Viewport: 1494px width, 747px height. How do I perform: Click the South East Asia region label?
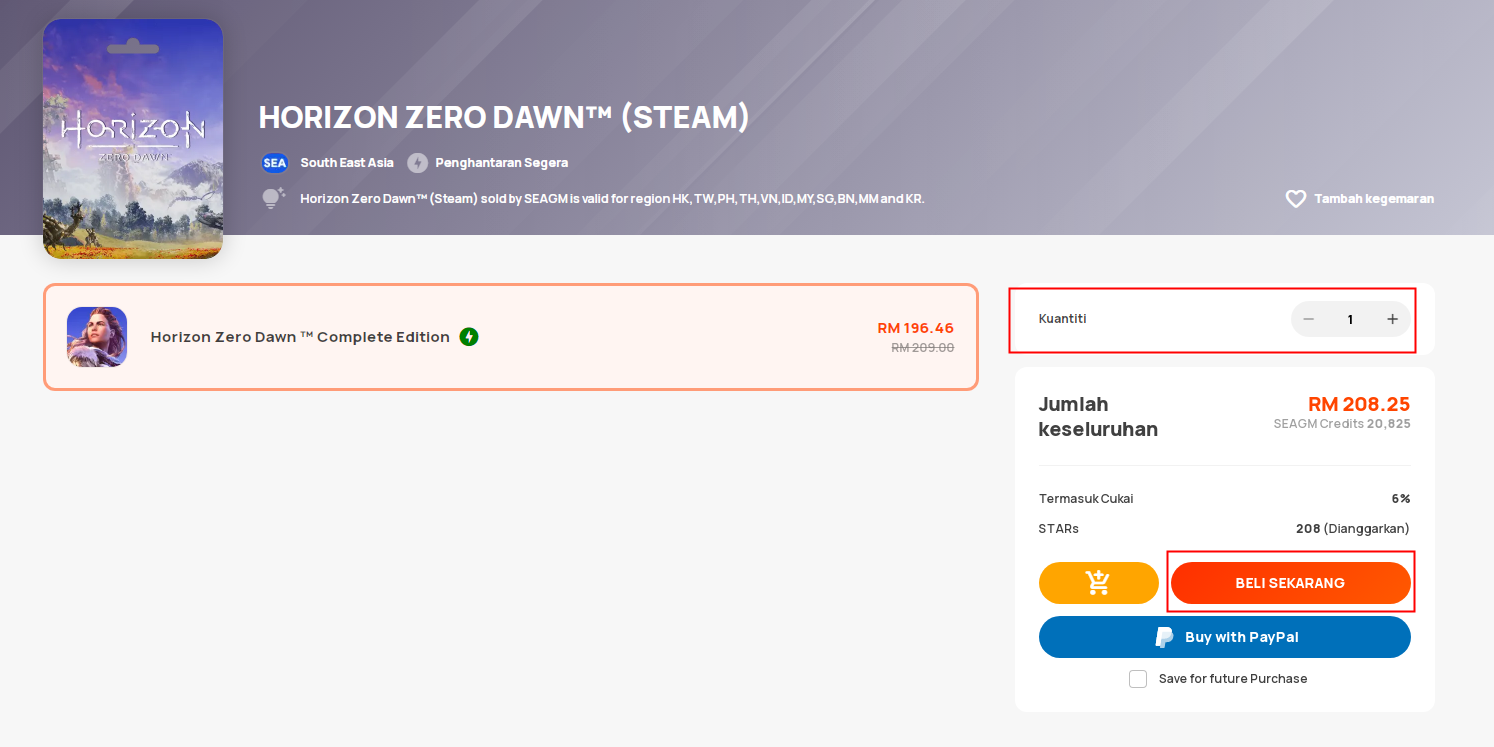347,163
